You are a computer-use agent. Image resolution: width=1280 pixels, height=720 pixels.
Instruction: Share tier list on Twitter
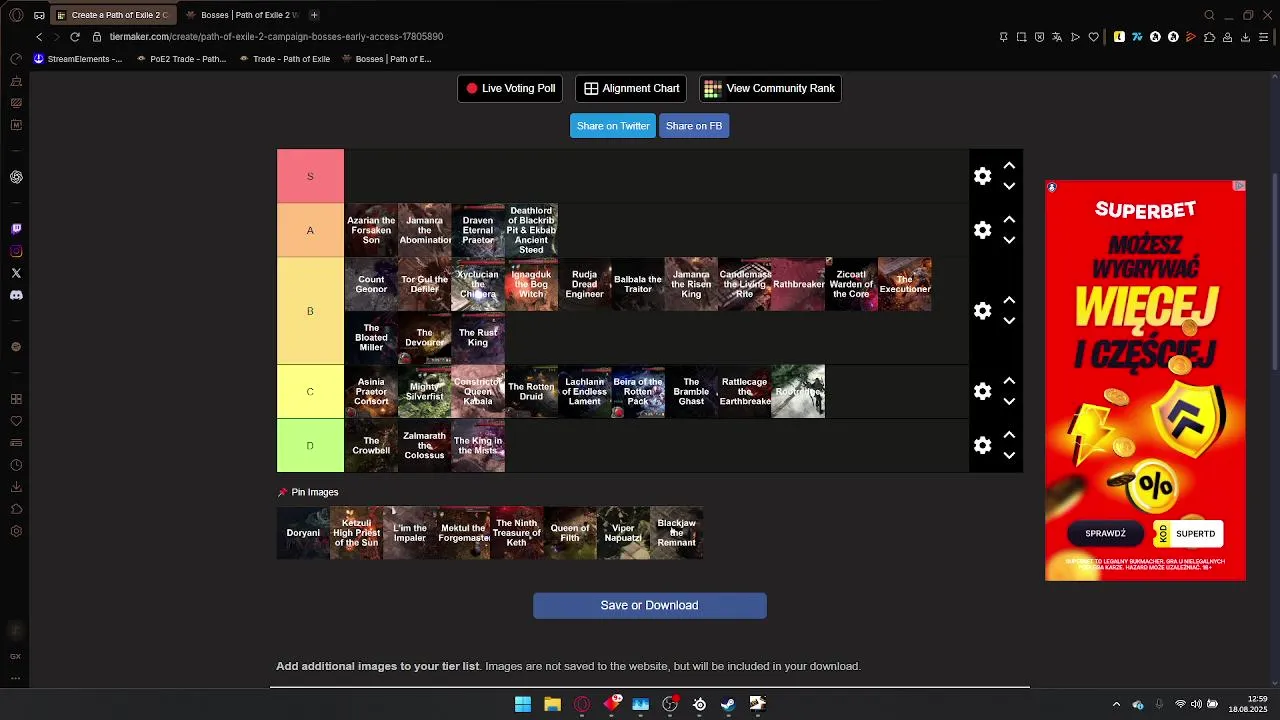point(613,126)
